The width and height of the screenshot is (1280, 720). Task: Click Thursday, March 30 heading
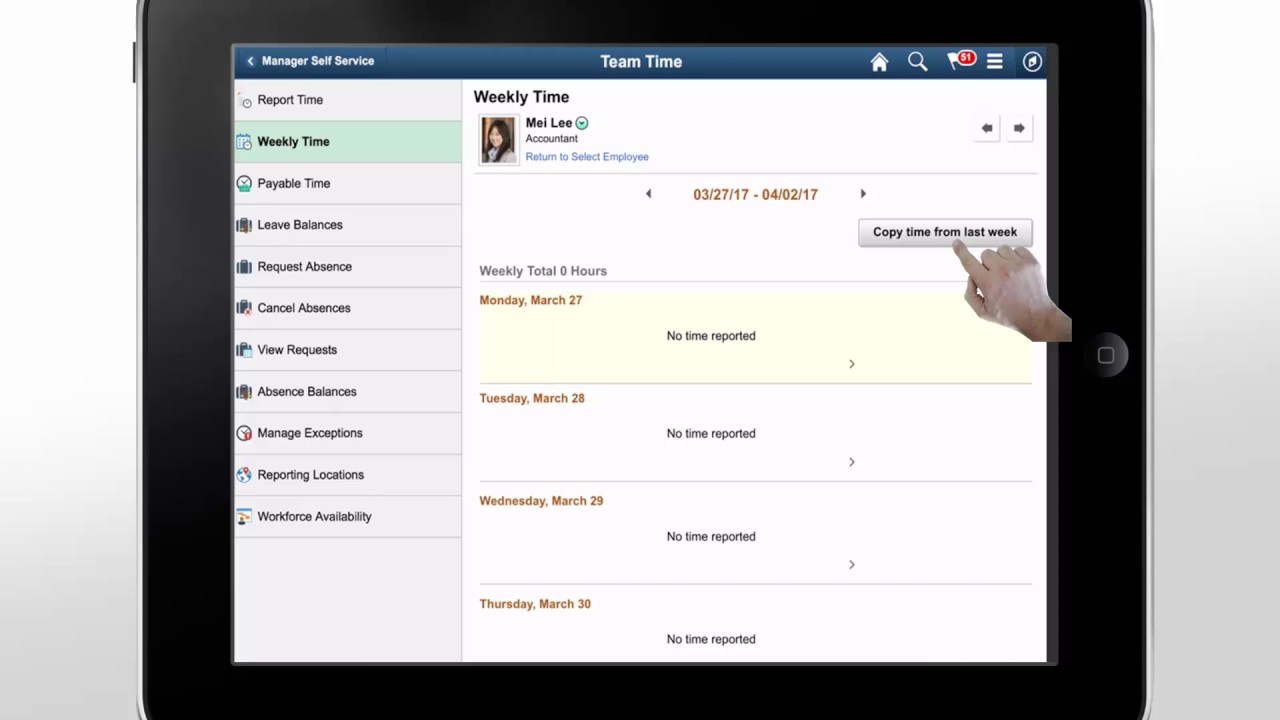pyautogui.click(x=535, y=604)
